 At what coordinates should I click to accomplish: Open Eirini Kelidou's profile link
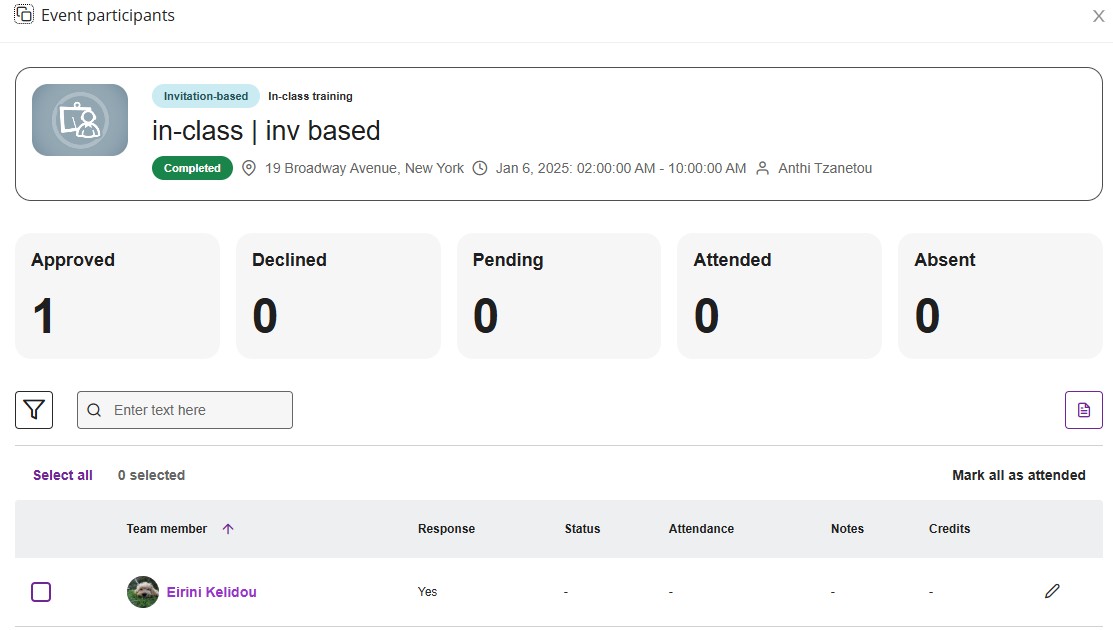pos(212,592)
